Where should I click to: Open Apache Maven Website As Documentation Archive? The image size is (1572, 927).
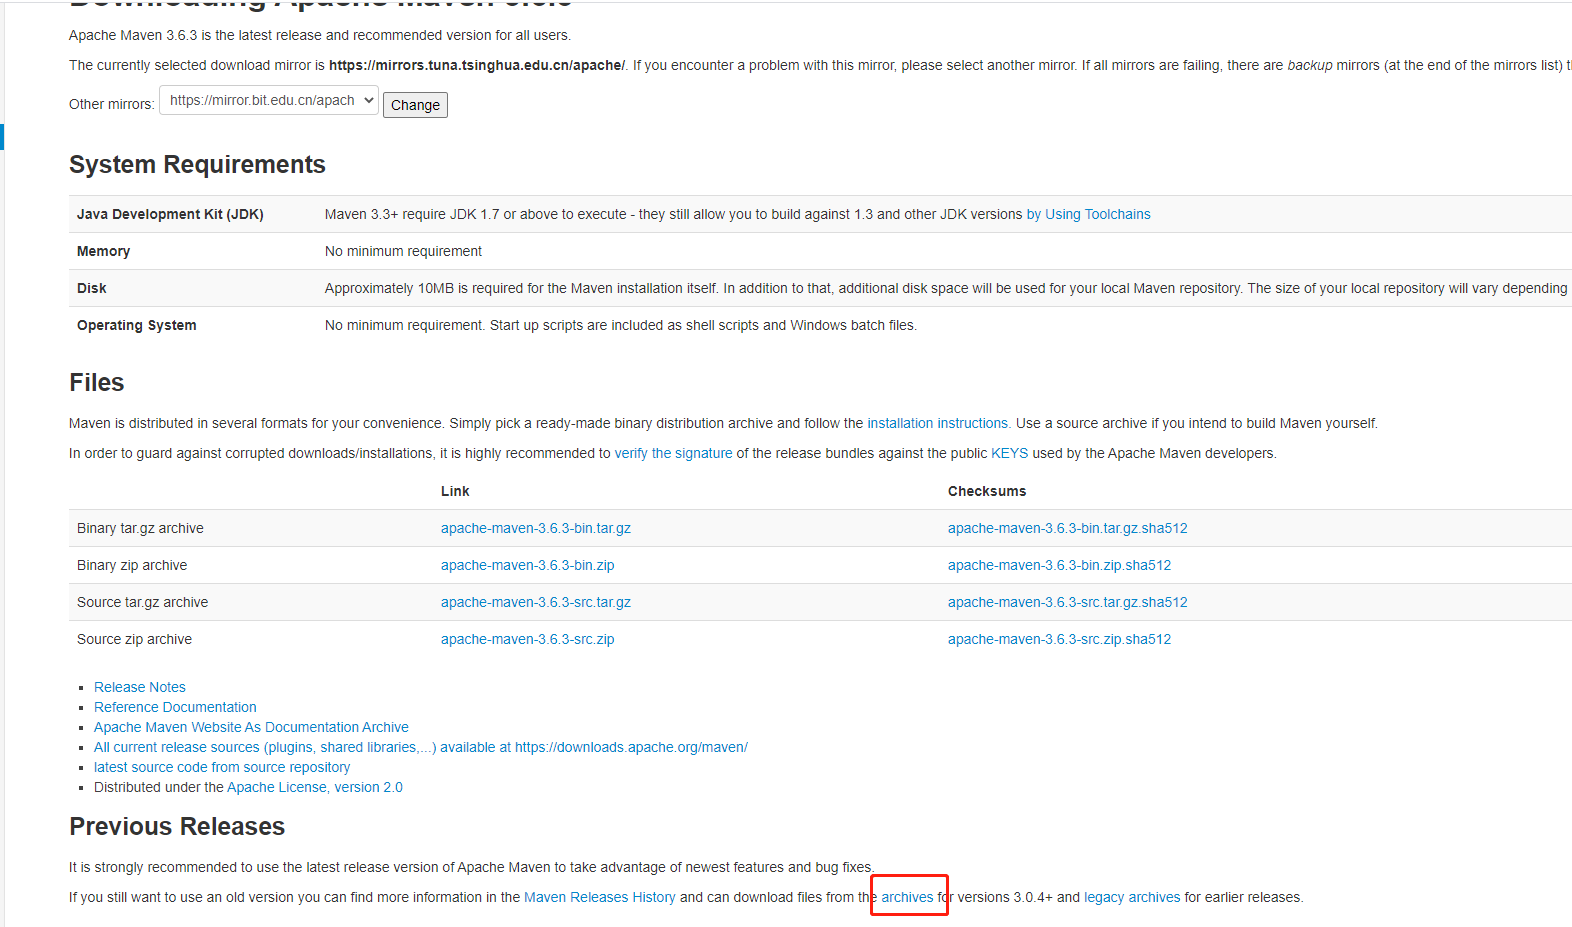pos(251,727)
